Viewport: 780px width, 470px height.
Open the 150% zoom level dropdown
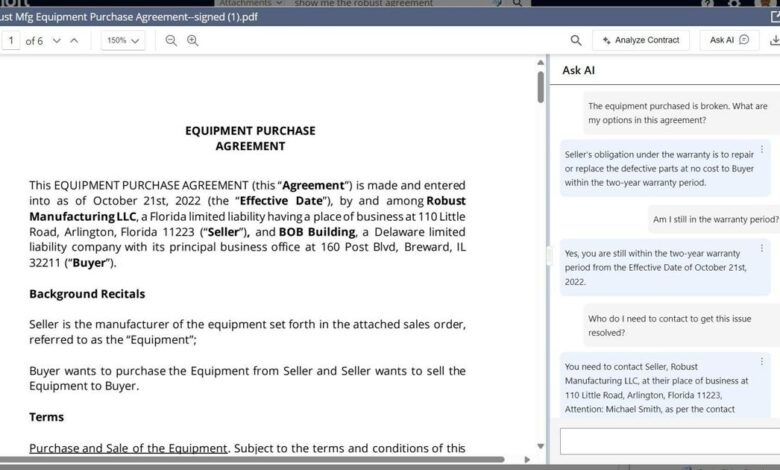[123, 40]
